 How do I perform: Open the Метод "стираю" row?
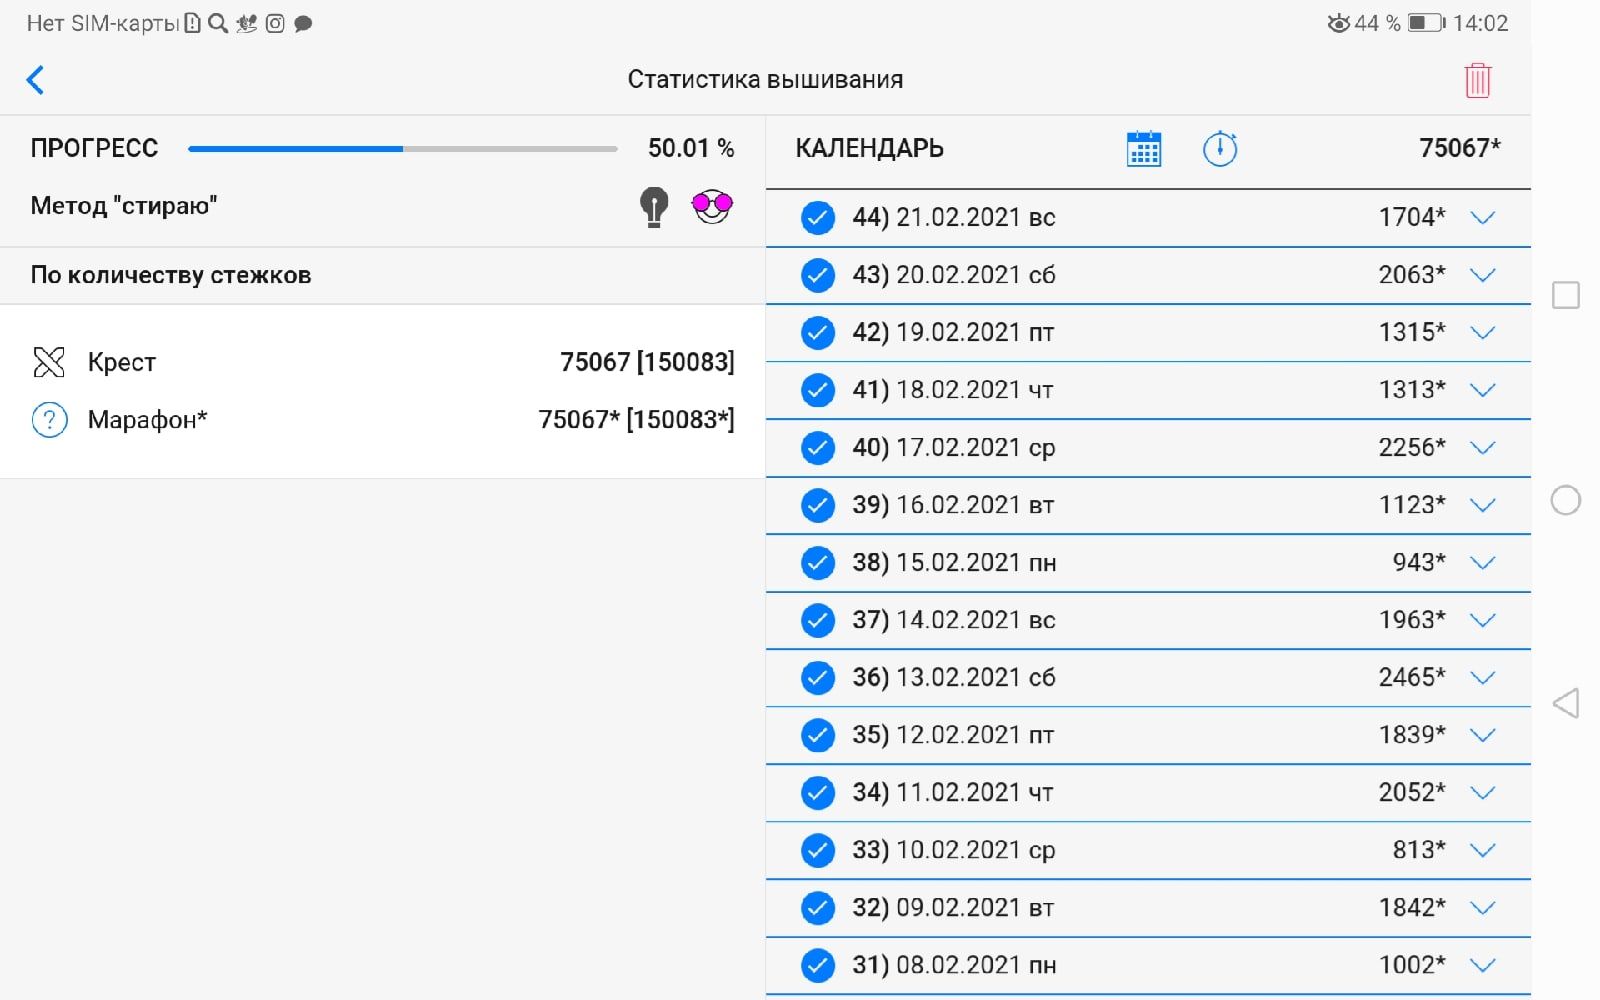click(124, 206)
